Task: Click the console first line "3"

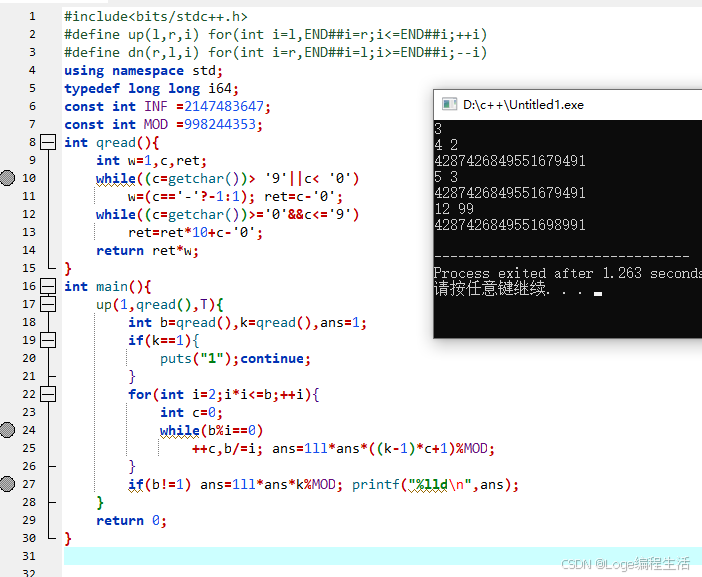Action: tap(438, 129)
